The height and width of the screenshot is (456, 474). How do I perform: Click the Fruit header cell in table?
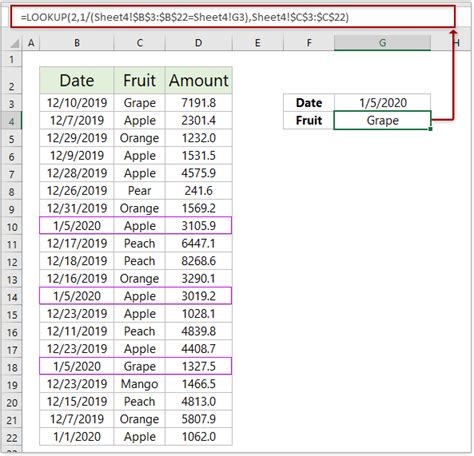[x=139, y=80]
